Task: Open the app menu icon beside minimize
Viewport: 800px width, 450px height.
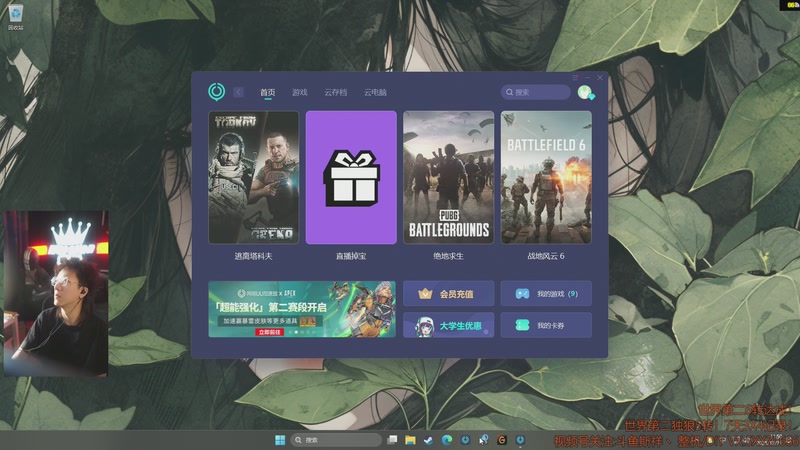Action: (x=575, y=78)
